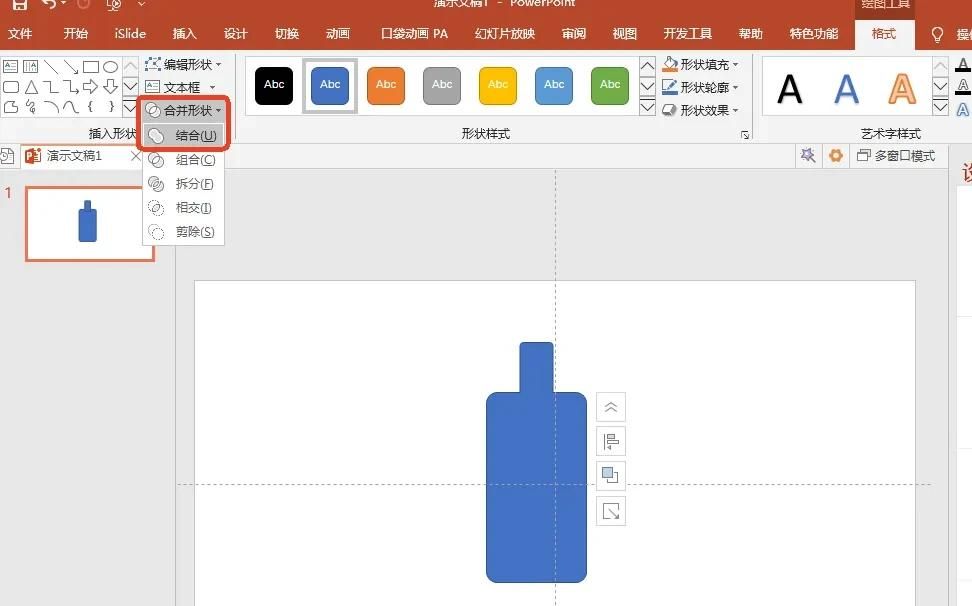The image size is (972, 606).
Task: Open the 插入 (Insert) ribbon tab
Action: point(184,33)
